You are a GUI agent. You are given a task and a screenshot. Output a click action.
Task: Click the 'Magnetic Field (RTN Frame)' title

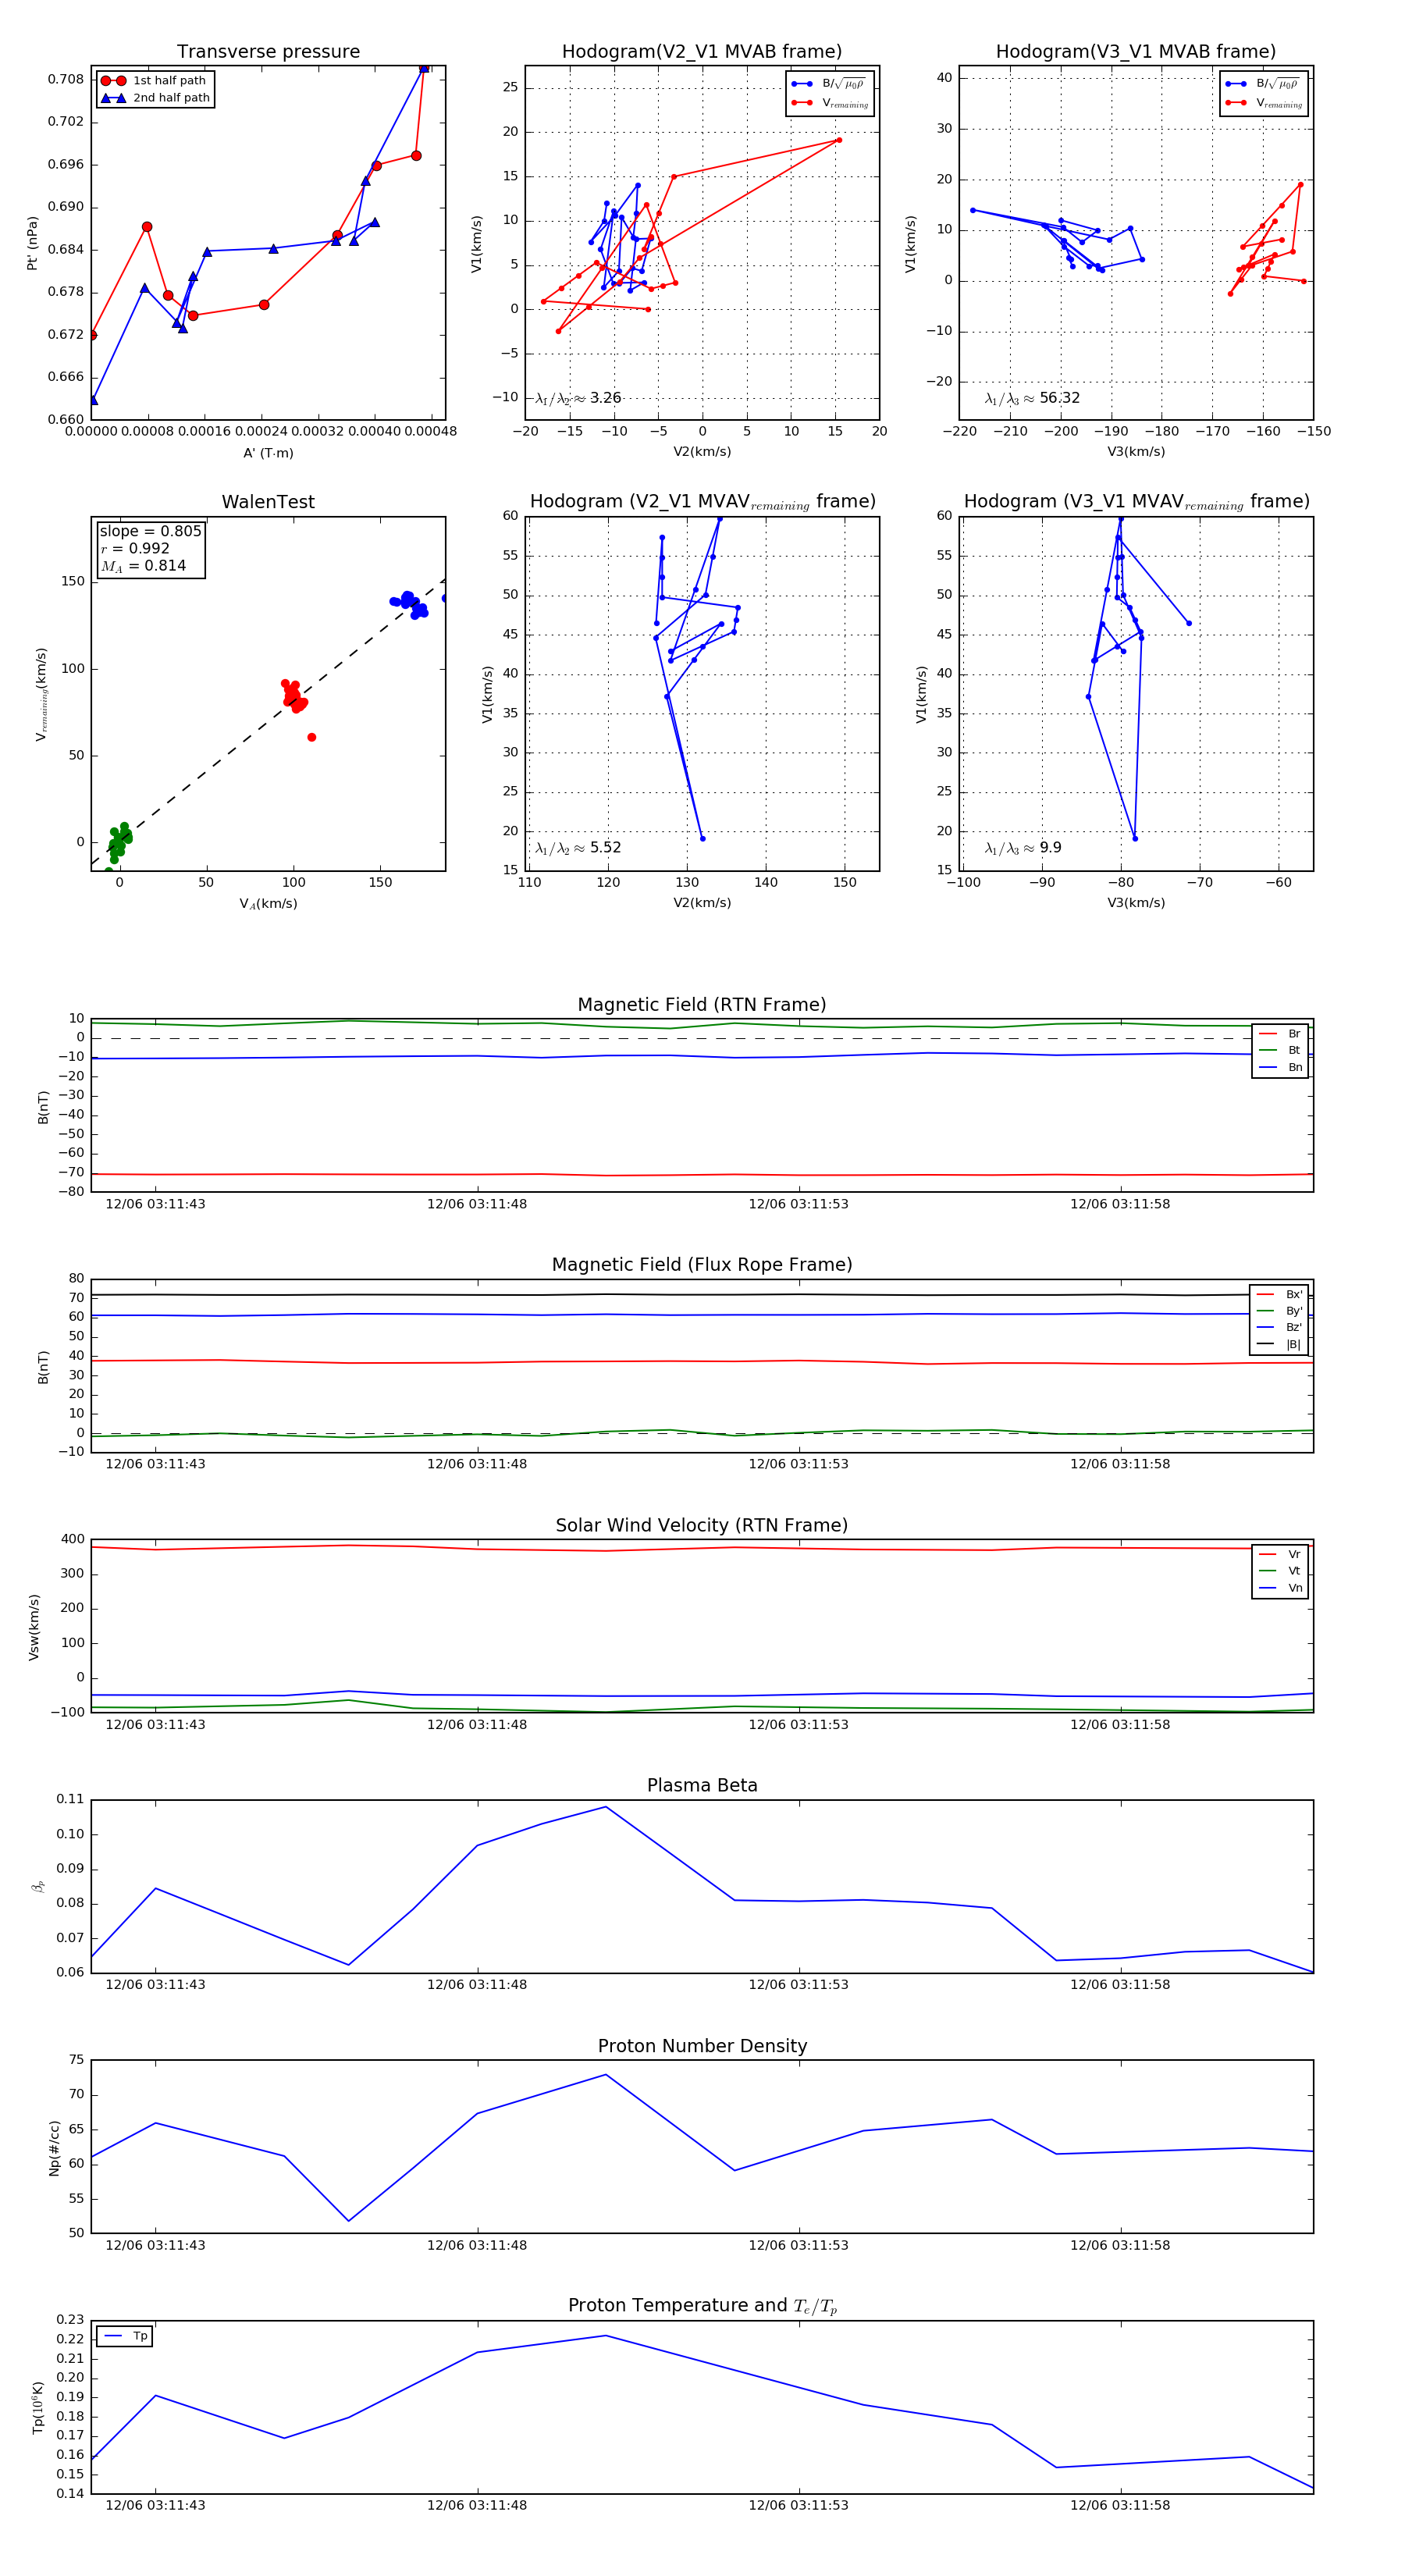point(702,1005)
